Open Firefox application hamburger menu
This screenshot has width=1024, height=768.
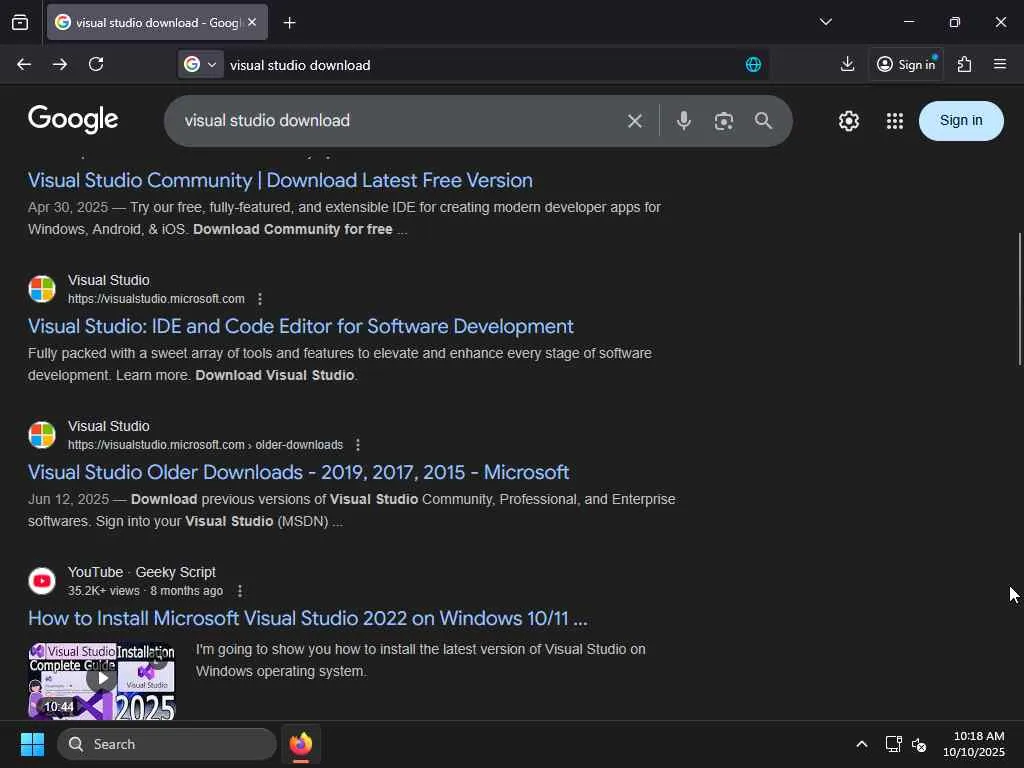coord(1000,64)
